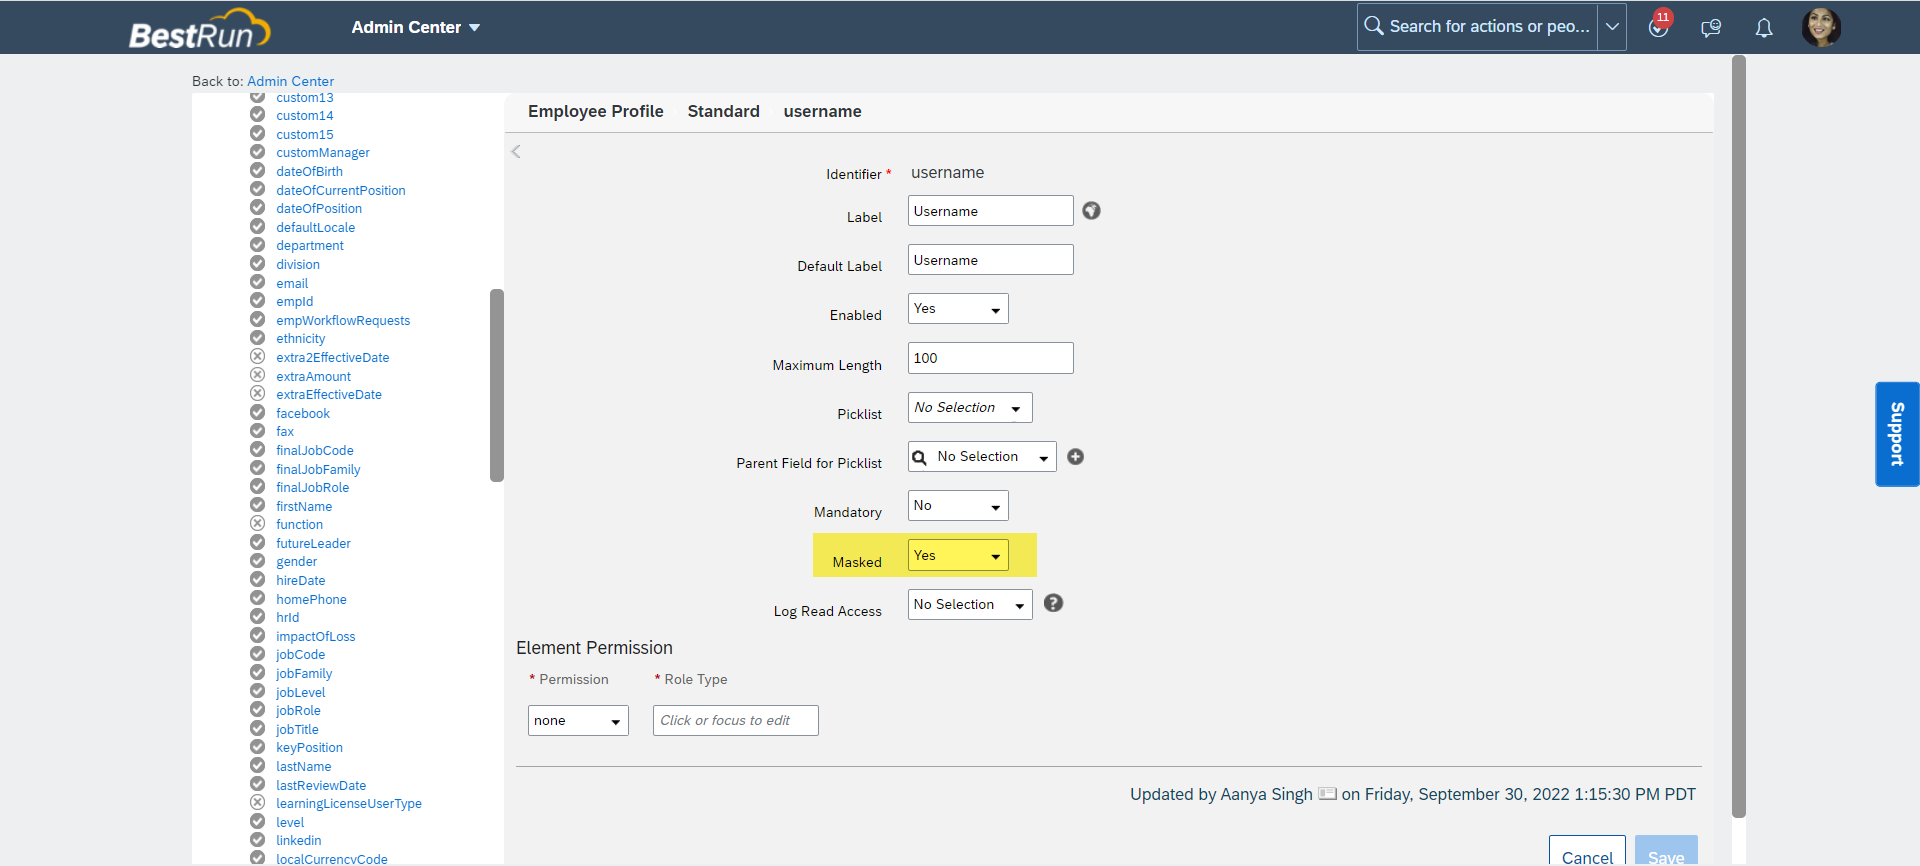Click the Save button
The image size is (1920, 866).
(1666, 850)
